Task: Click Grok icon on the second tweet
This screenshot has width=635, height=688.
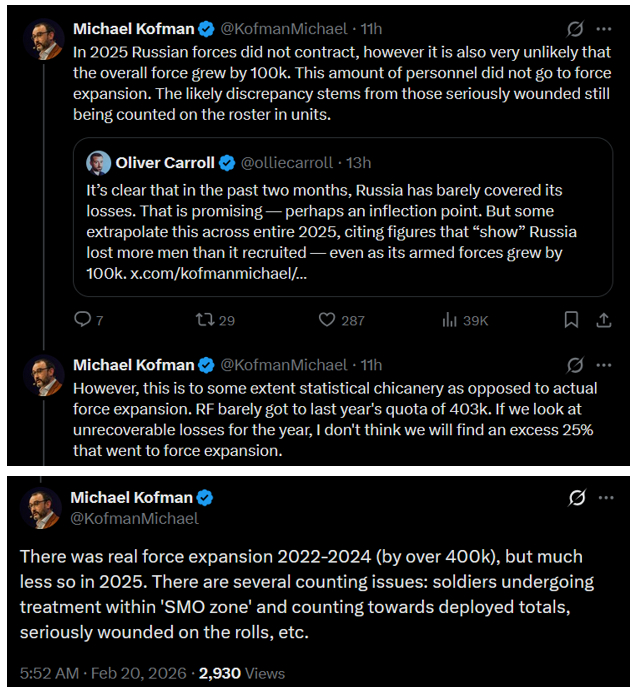Action: [x=575, y=365]
